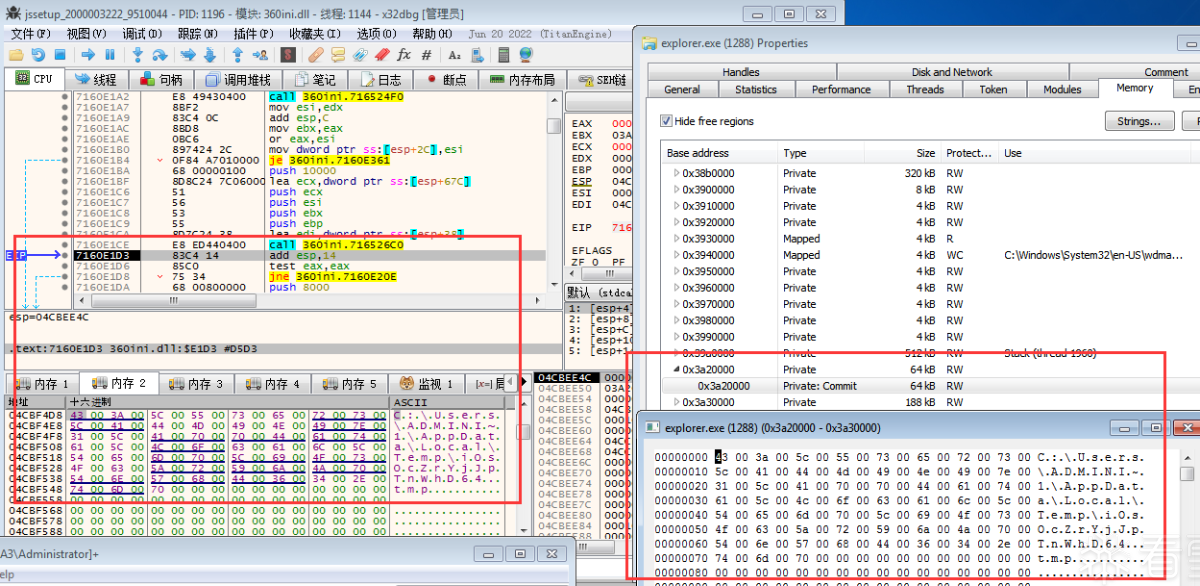Viewport: 1200px width, 586px height.
Task: Expand the 0x38b0000 memory region
Action: (676, 173)
